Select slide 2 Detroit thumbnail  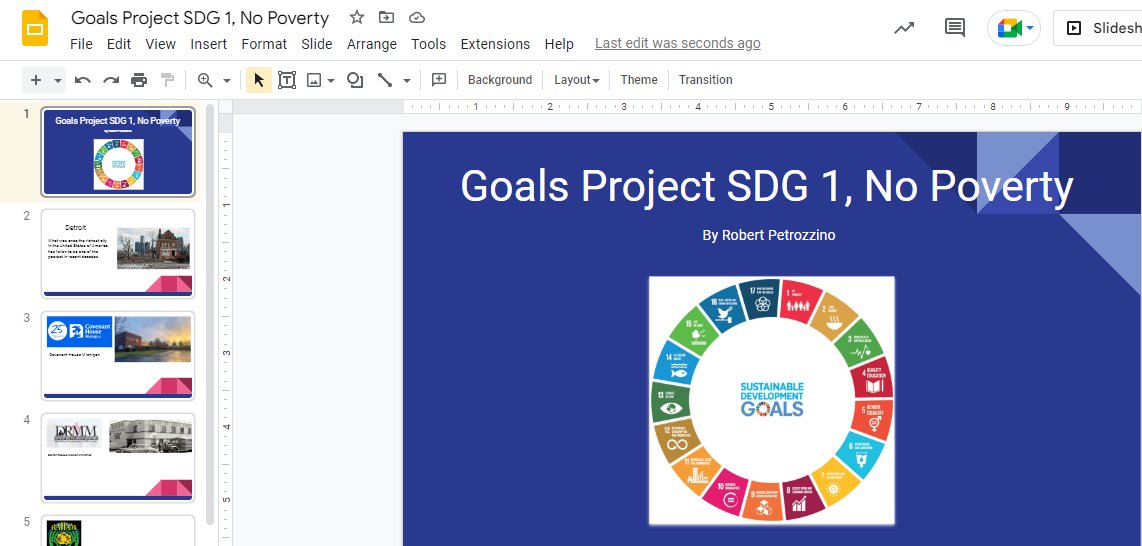point(118,254)
